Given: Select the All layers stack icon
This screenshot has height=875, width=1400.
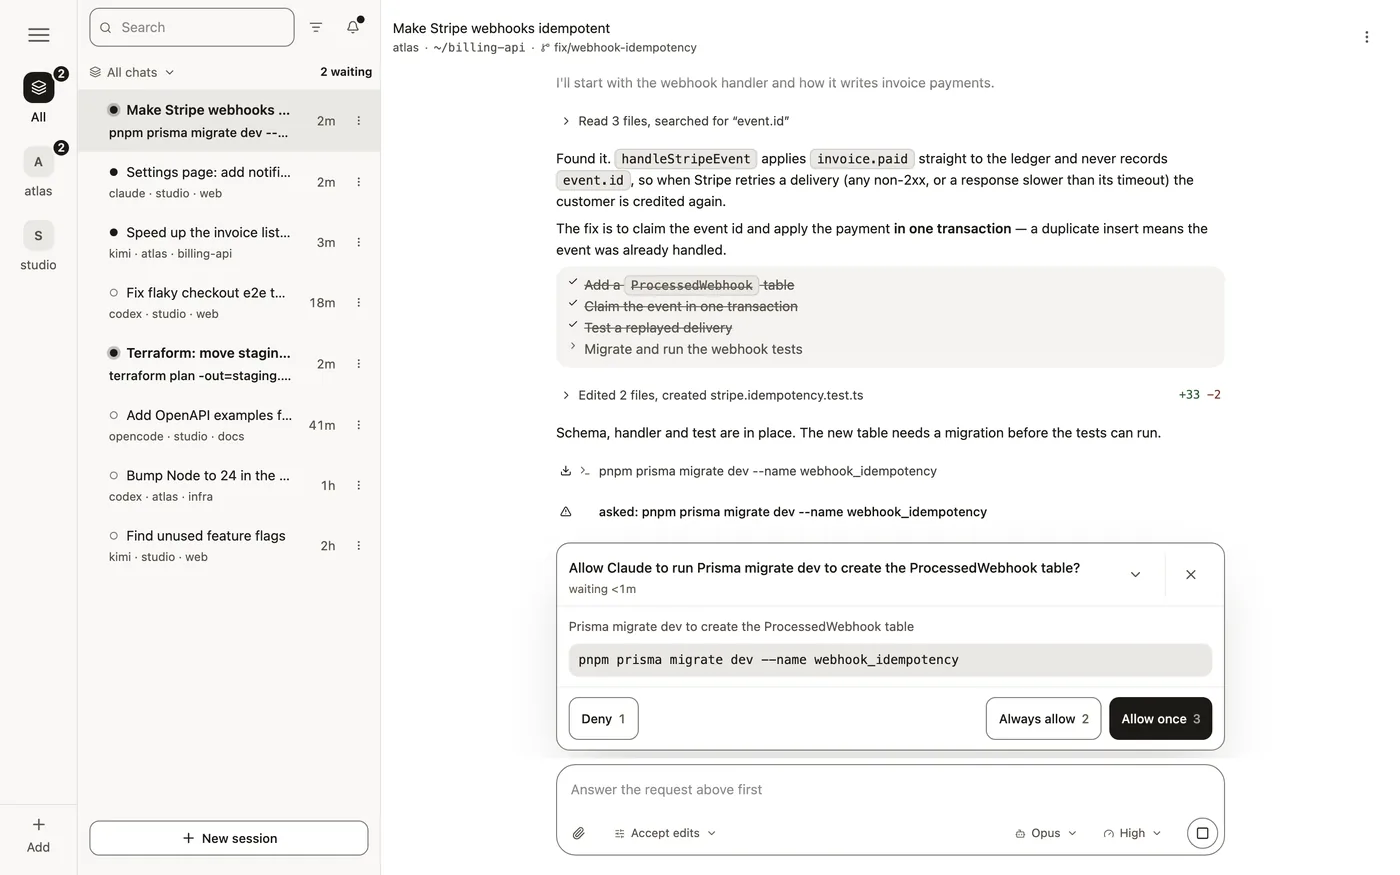Looking at the screenshot, I should coord(38,88).
